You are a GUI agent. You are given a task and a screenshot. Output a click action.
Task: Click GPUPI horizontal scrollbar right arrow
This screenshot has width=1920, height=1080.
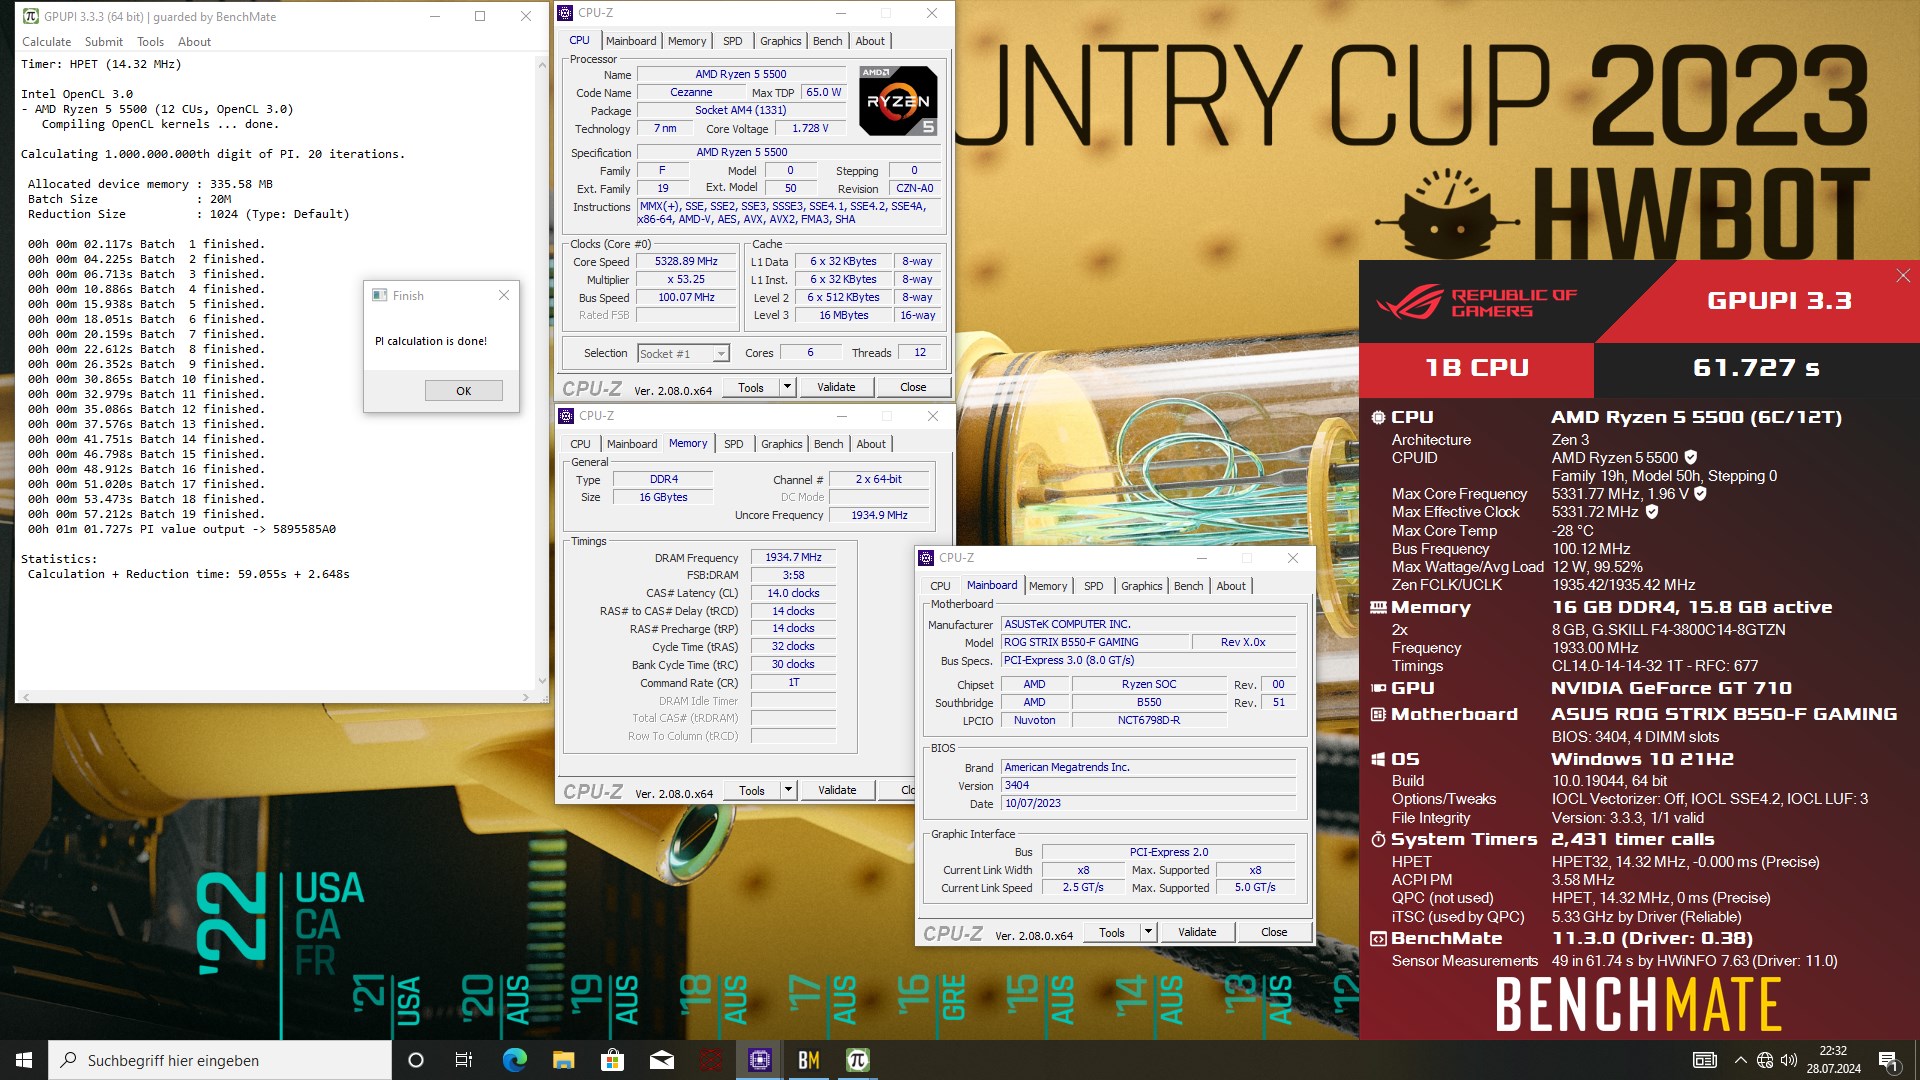point(526,697)
